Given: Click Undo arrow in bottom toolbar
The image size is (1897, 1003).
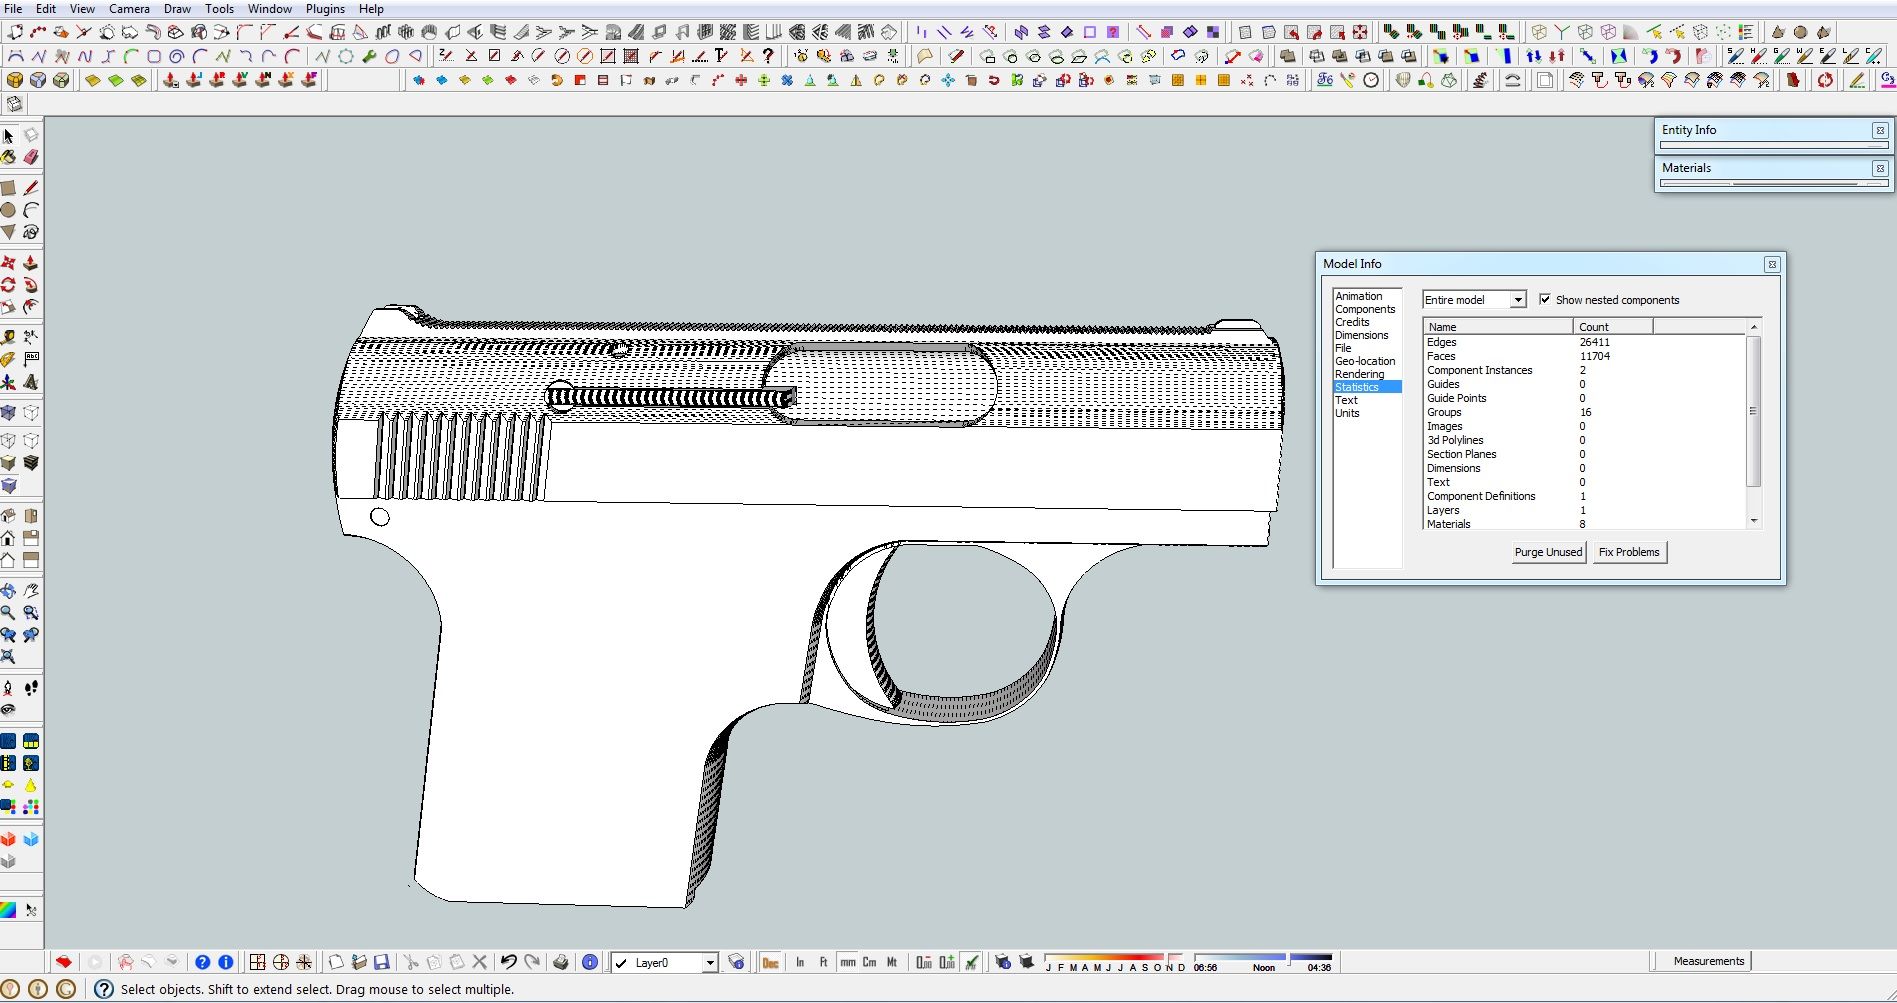Looking at the screenshot, I should tap(508, 962).
